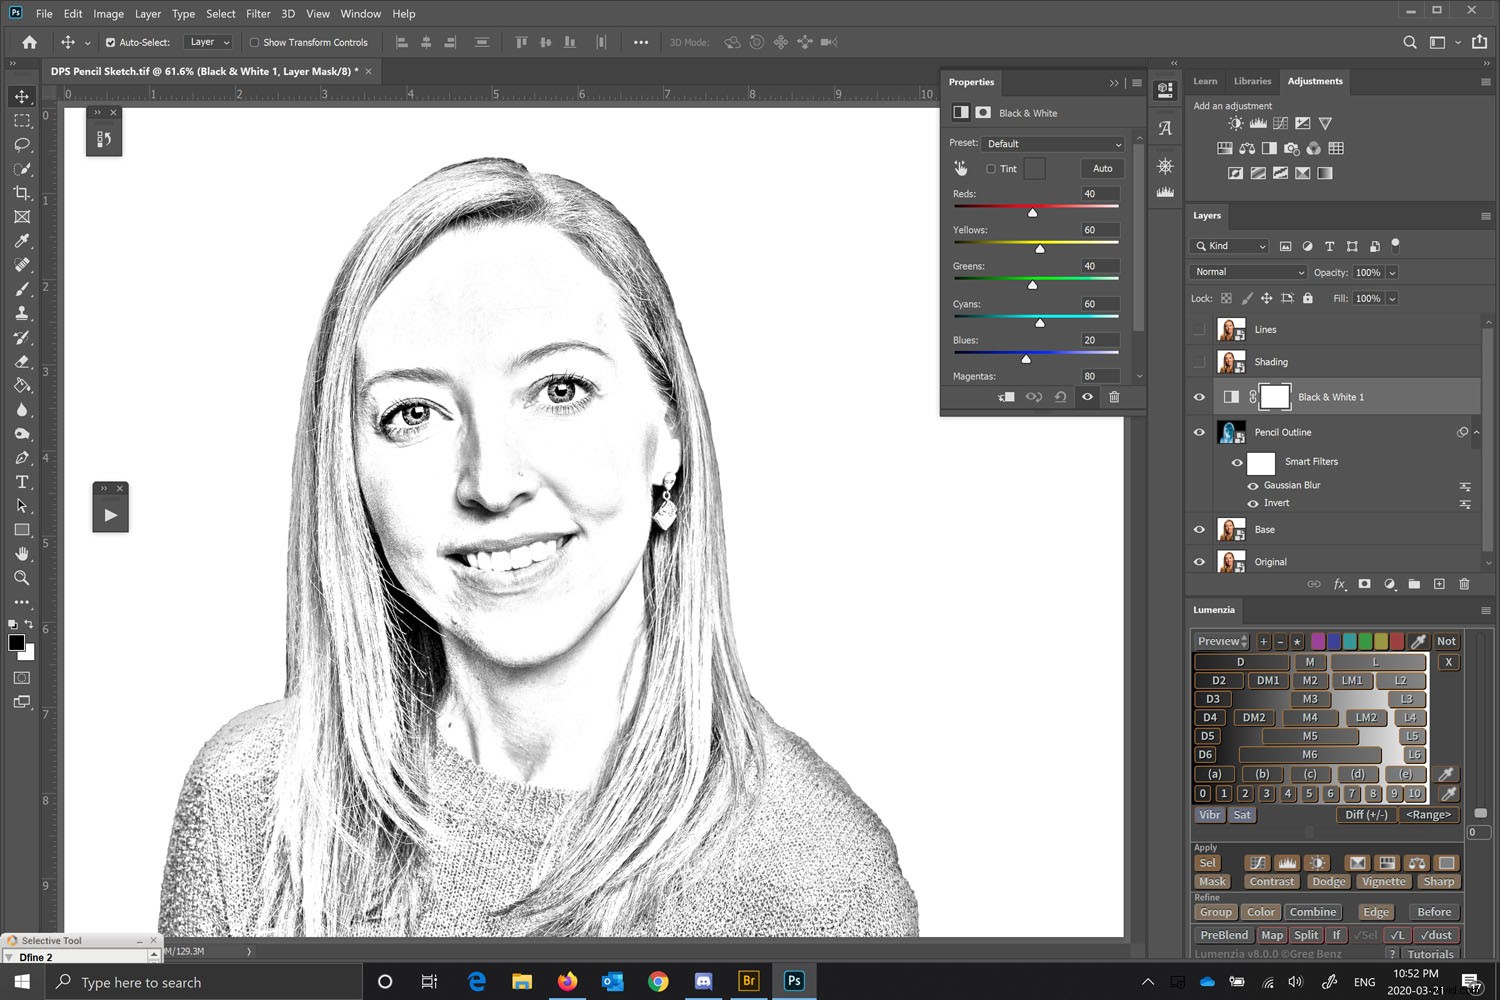This screenshot has height=1000, width=1500.
Task: Add a Brightness/Contrast adjustment layer
Action: pyautogui.click(x=1235, y=122)
